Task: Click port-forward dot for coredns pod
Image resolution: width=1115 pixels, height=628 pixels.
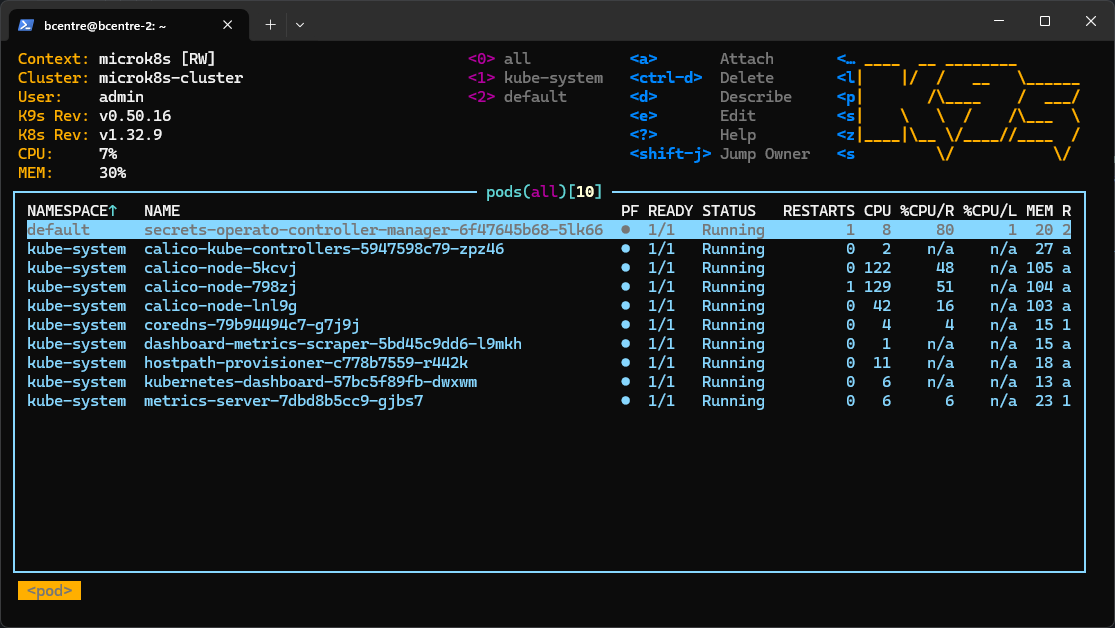Action: coord(626,325)
